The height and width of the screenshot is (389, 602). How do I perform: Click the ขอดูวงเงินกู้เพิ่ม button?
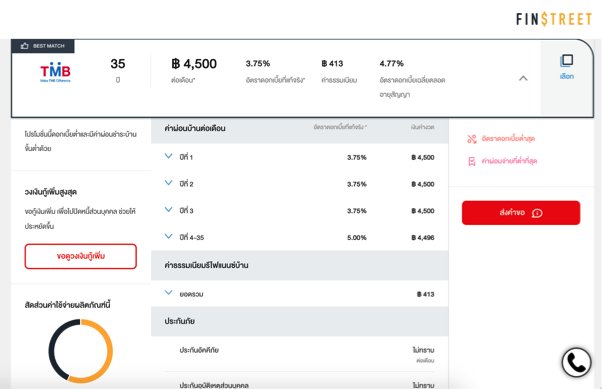(x=81, y=256)
